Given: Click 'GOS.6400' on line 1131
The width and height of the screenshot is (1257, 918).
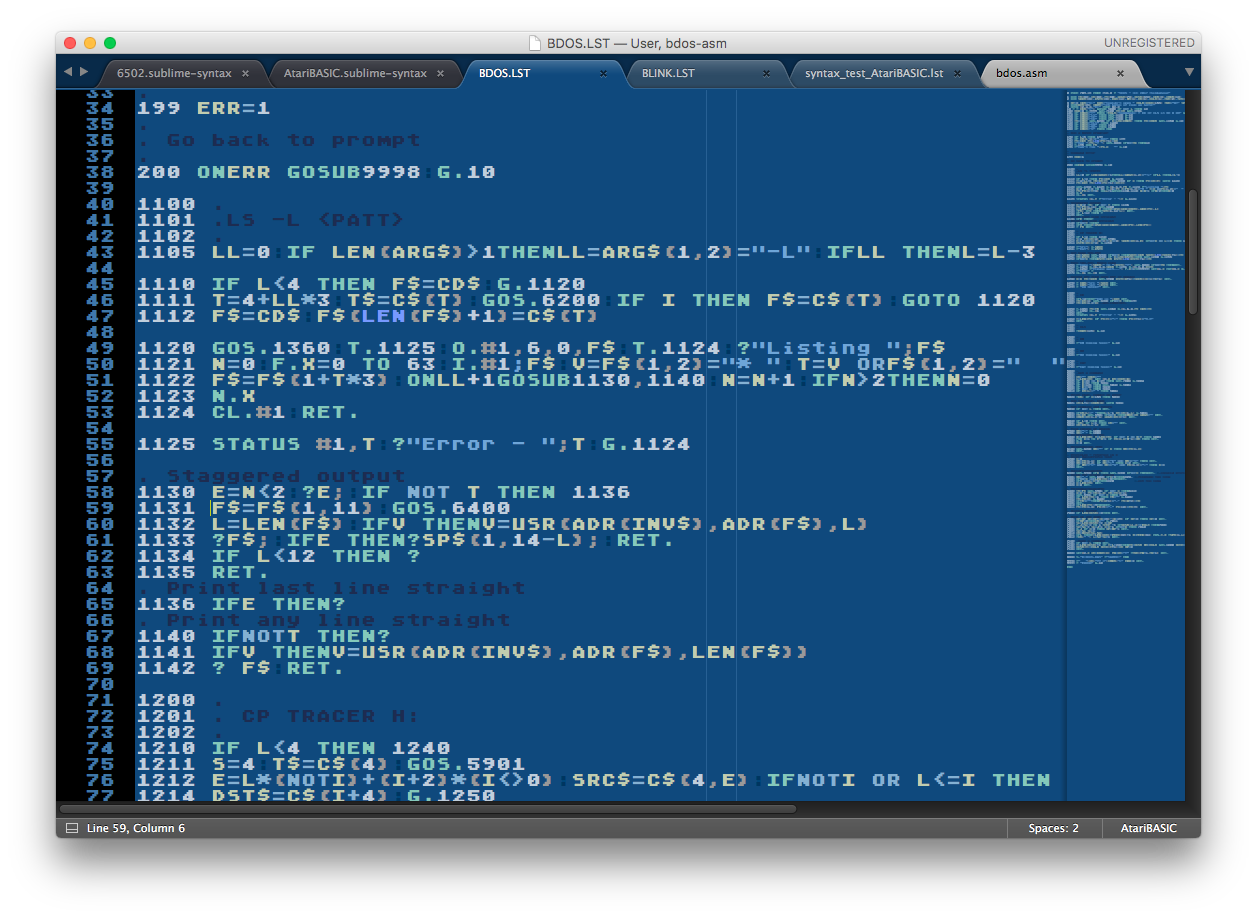Looking at the screenshot, I should pos(451,508).
